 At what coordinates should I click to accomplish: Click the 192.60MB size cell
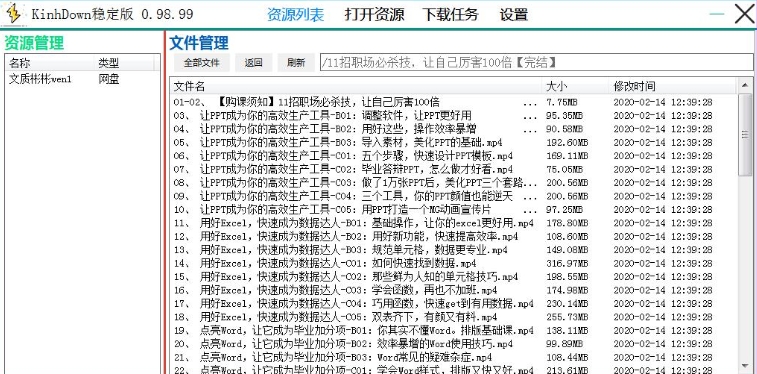[567, 143]
